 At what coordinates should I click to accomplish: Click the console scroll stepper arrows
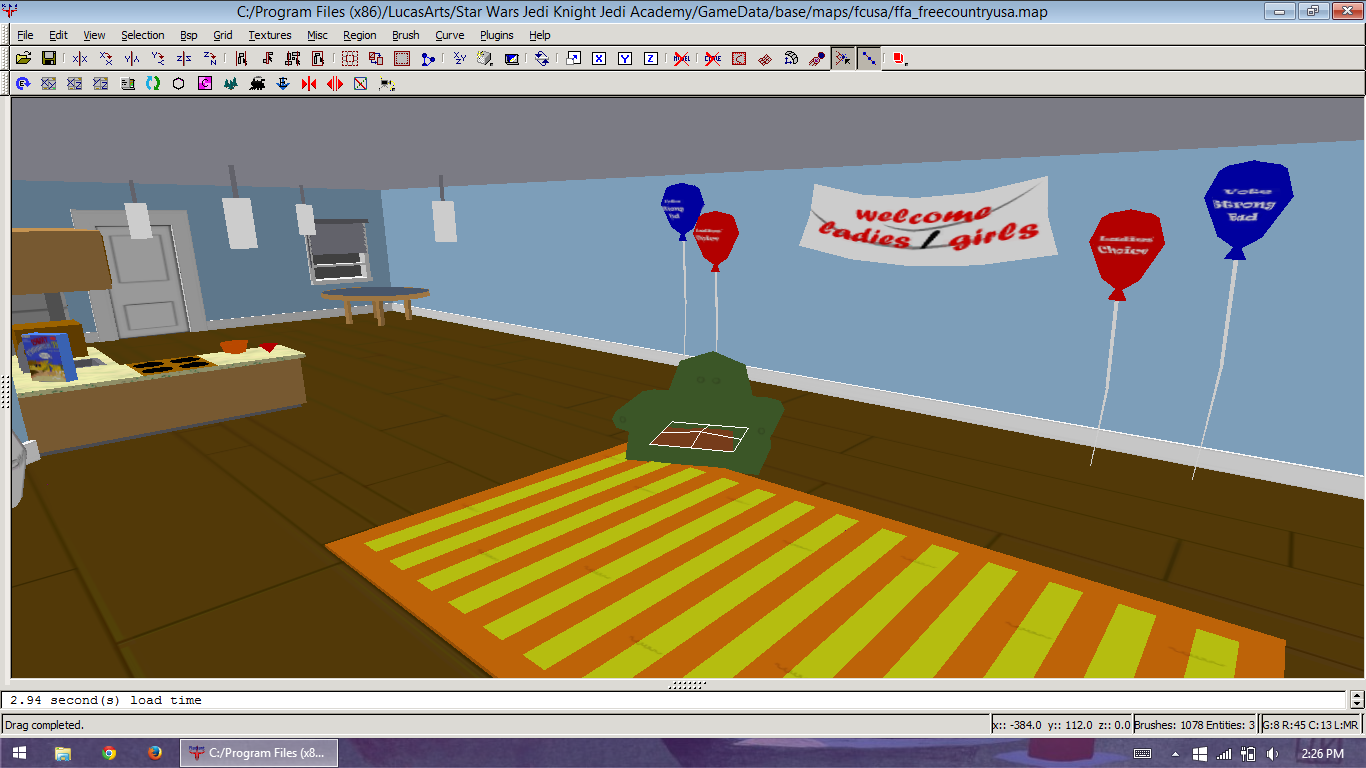1357,700
